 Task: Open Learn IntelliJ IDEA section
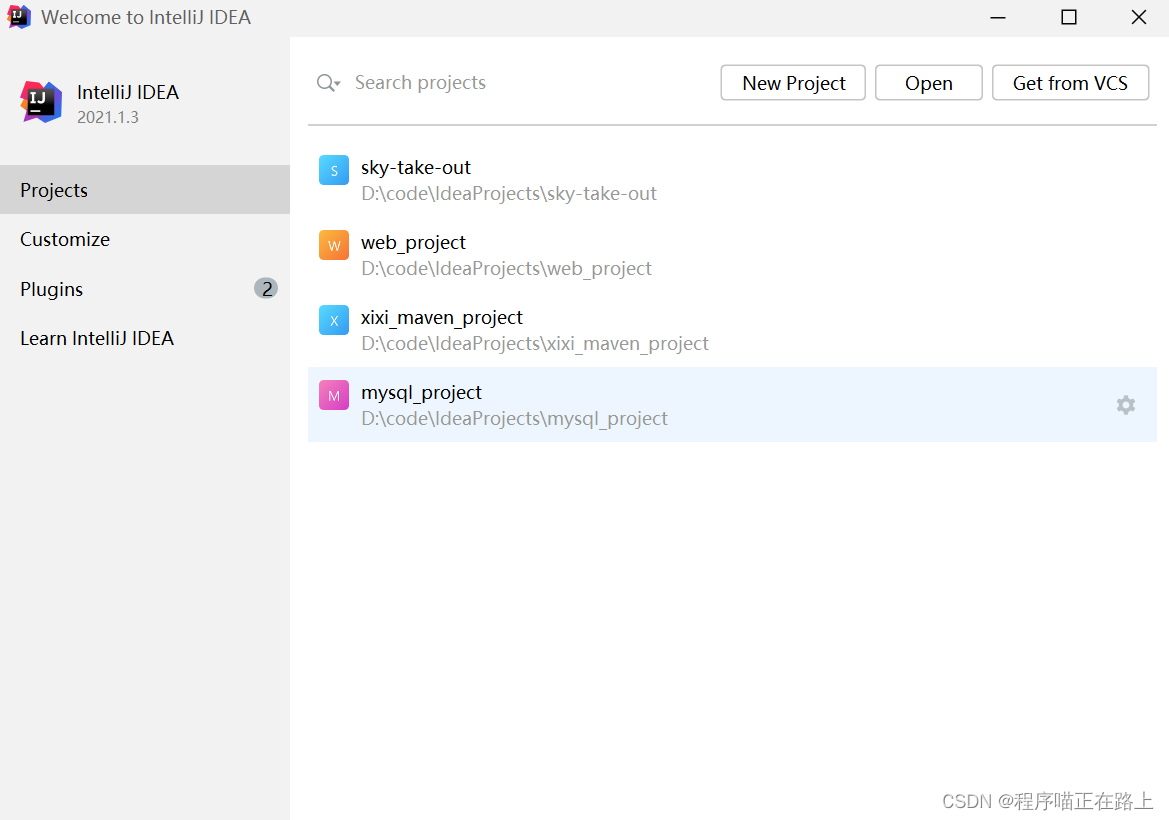coord(145,338)
